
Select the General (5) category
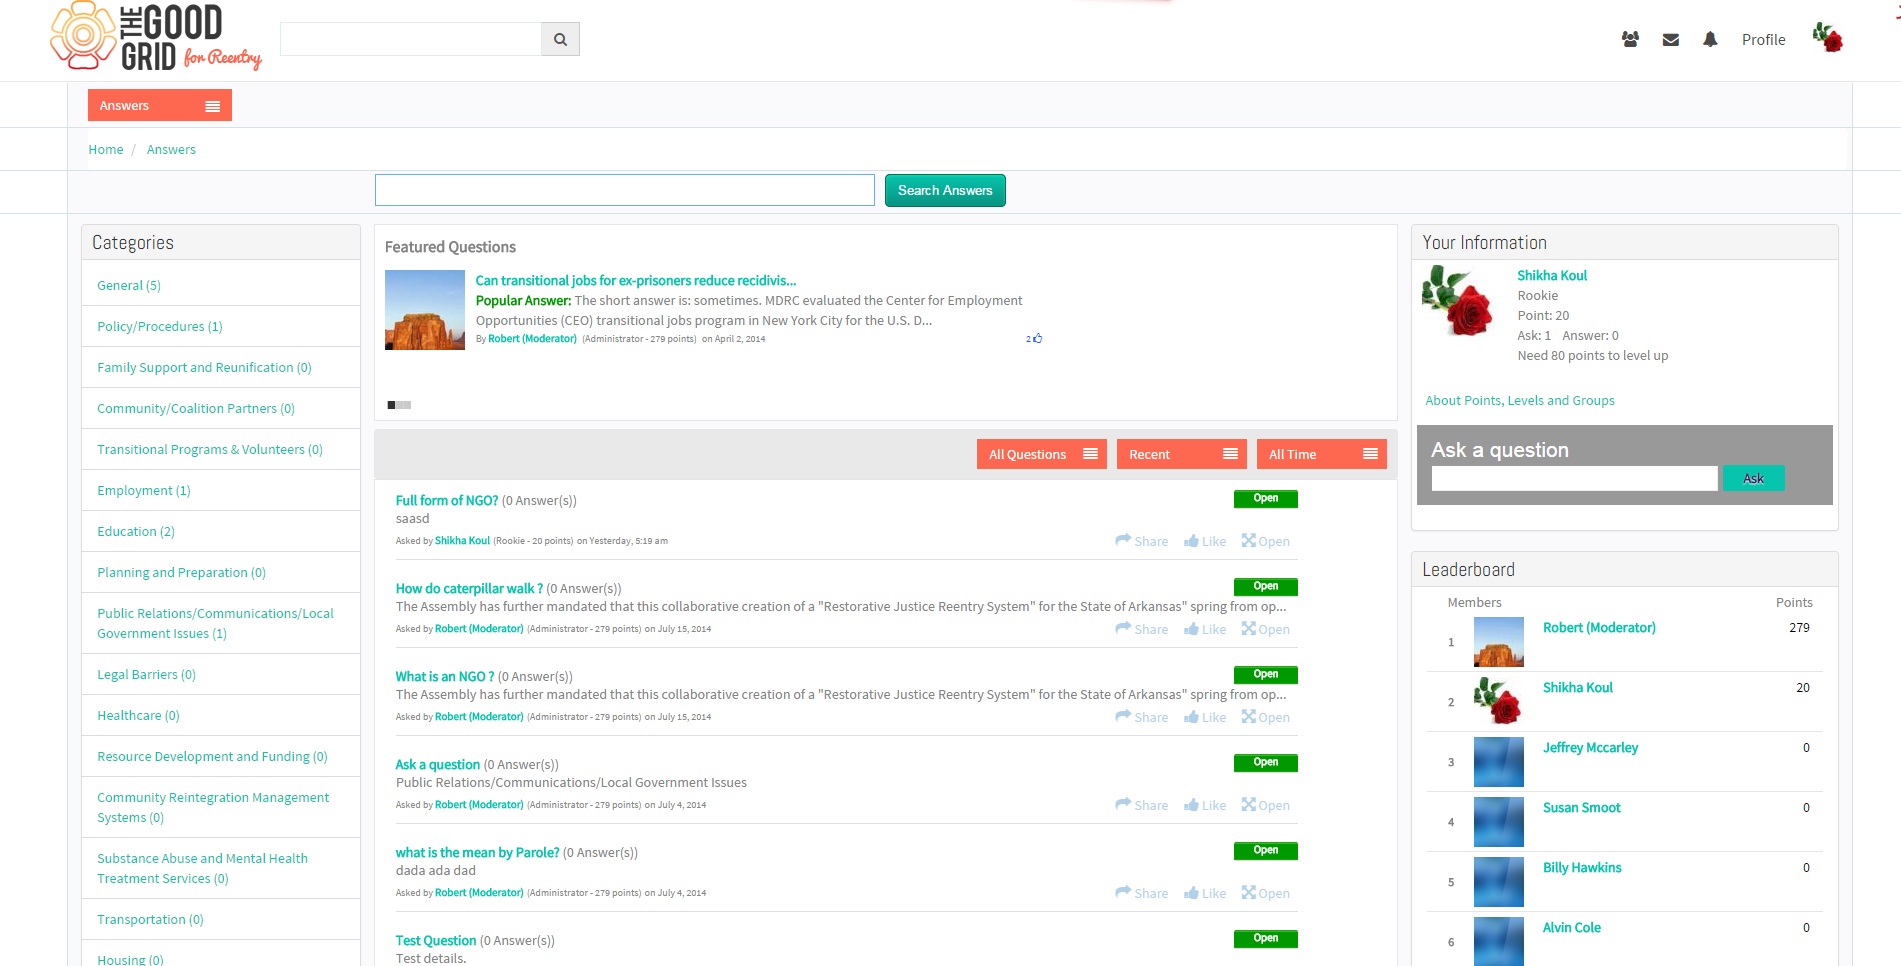pyautogui.click(x=129, y=285)
